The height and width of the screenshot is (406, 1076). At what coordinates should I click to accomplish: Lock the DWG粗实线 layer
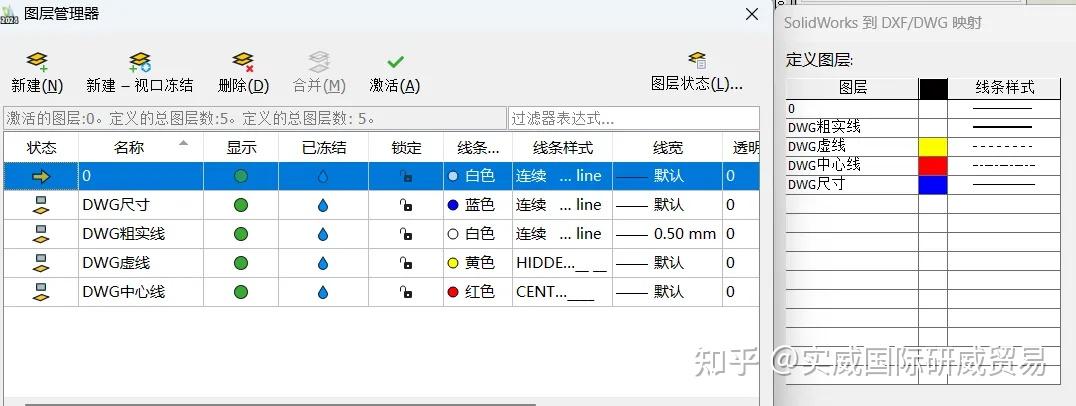point(406,234)
